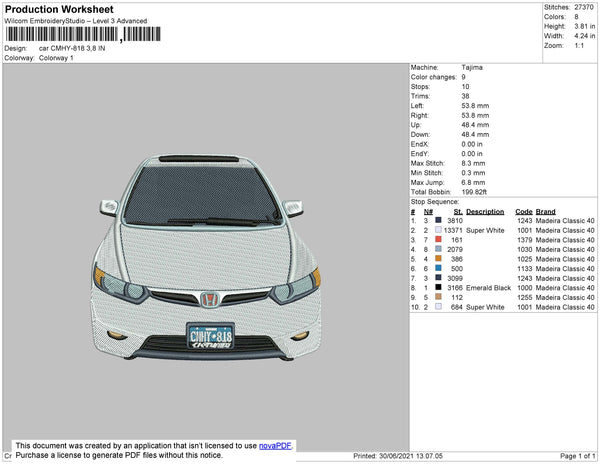The image size is (600, 464).
Task: Select the 'Colorway 1' value
Action: pos(56,58)
